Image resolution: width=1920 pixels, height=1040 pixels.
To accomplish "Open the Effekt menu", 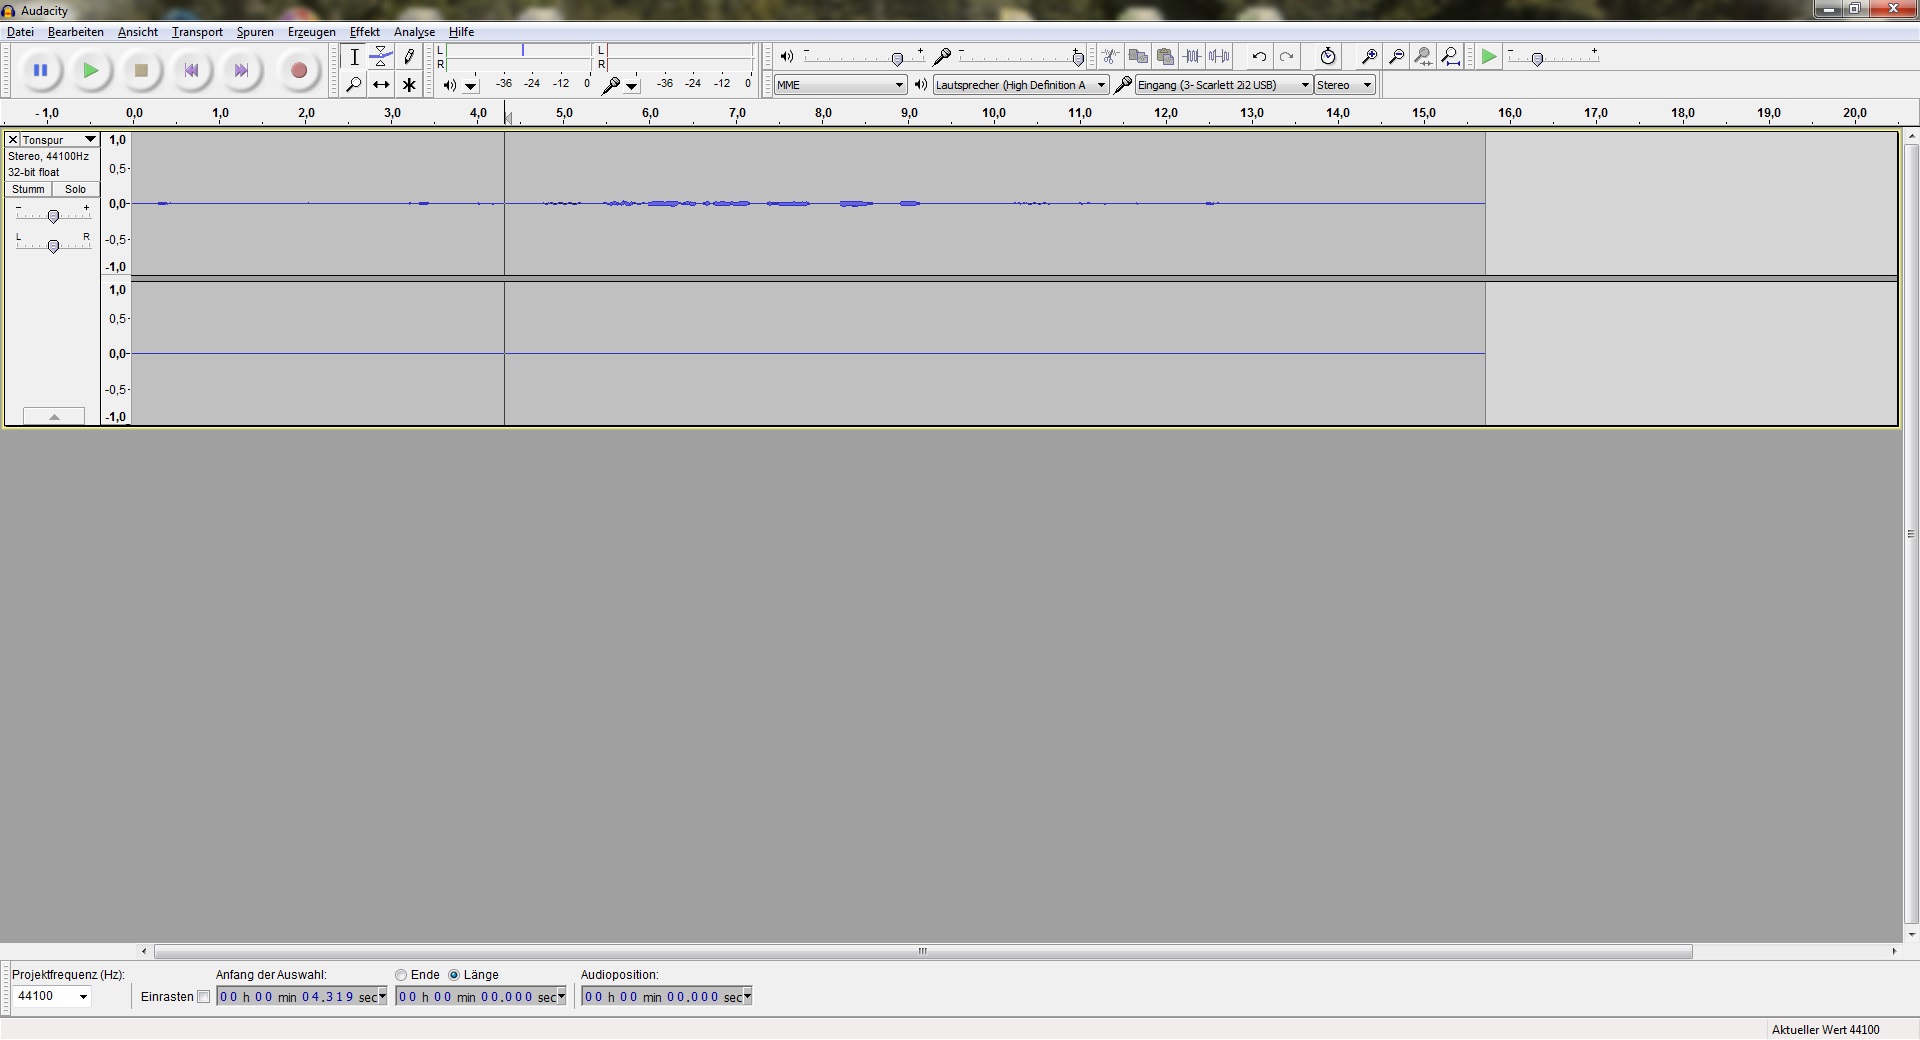I will point(364,32).
